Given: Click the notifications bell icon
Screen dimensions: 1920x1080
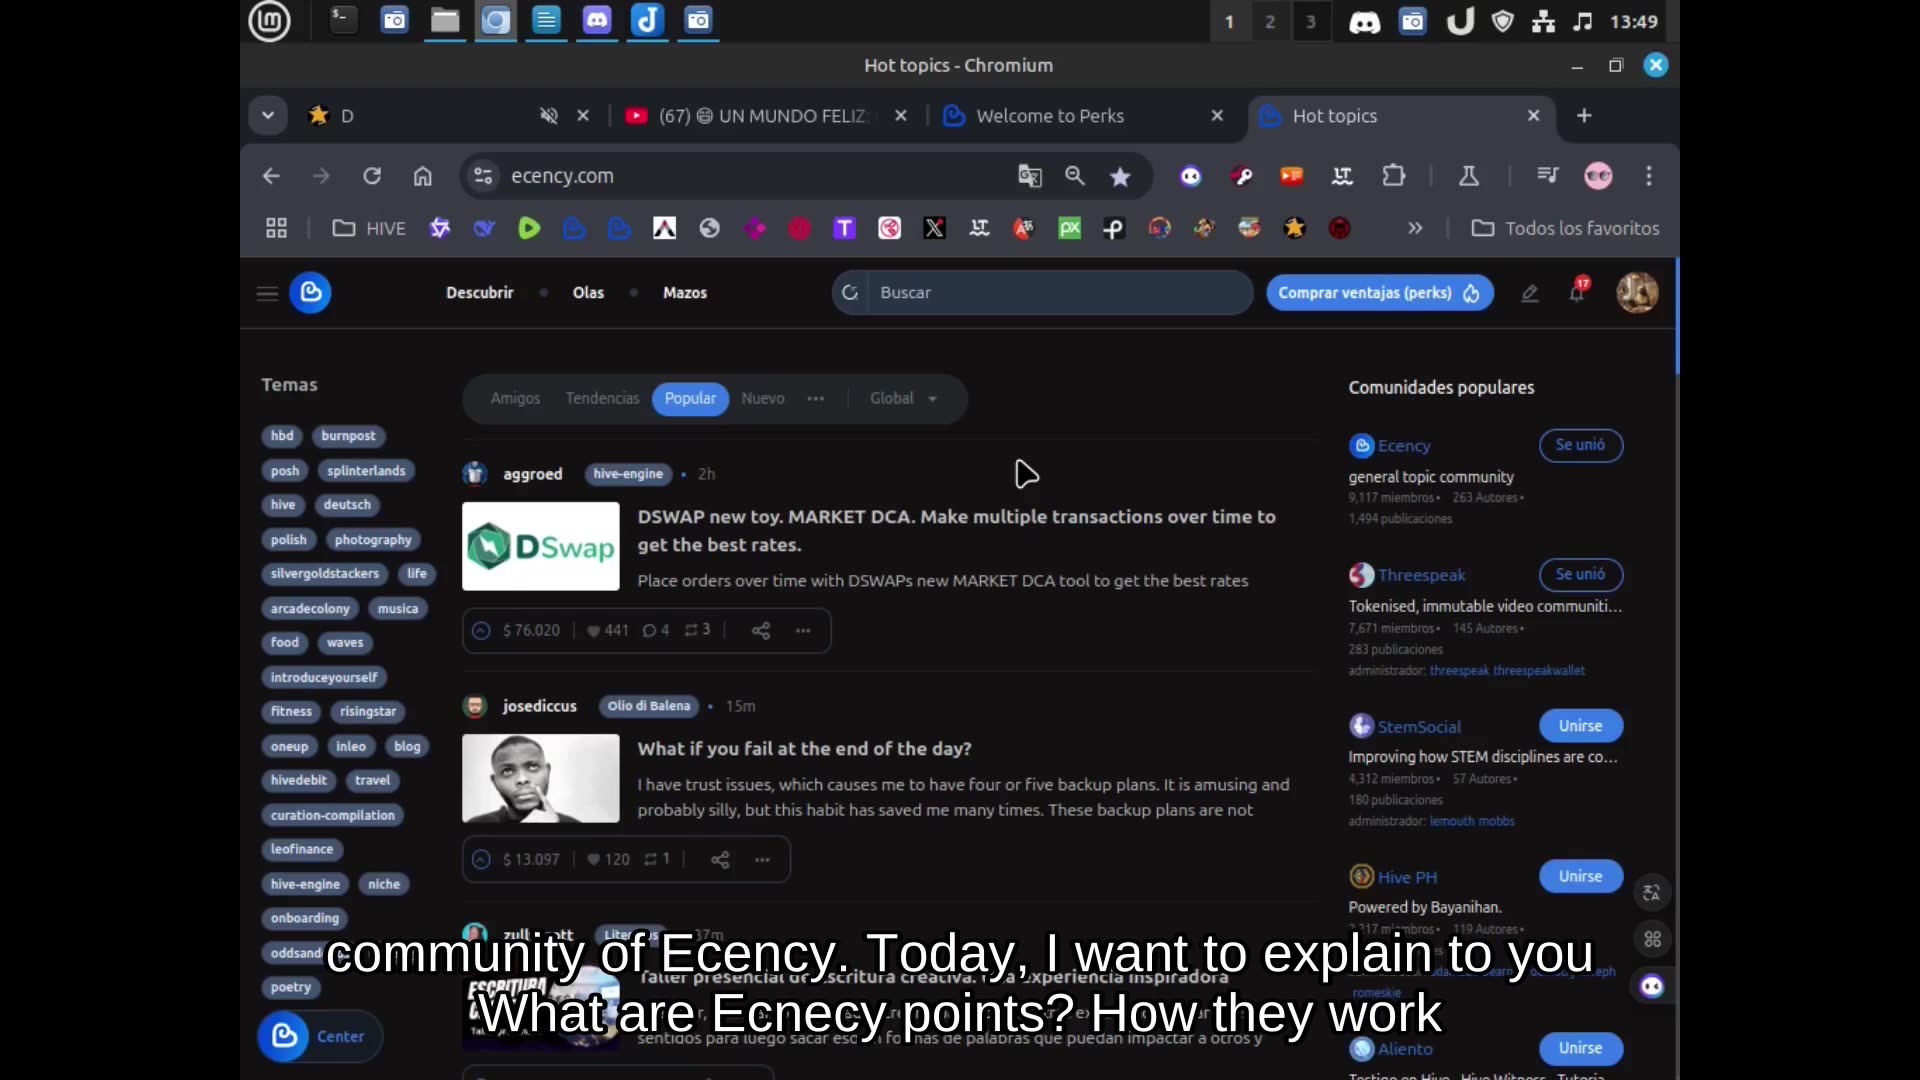Looking at the screenshot, I should tap(1577, 292).
